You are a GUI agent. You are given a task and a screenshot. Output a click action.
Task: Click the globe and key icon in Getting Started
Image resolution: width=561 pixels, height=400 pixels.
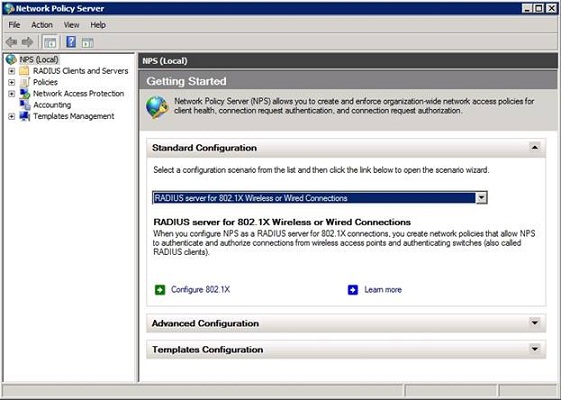(x=157, y=107)
